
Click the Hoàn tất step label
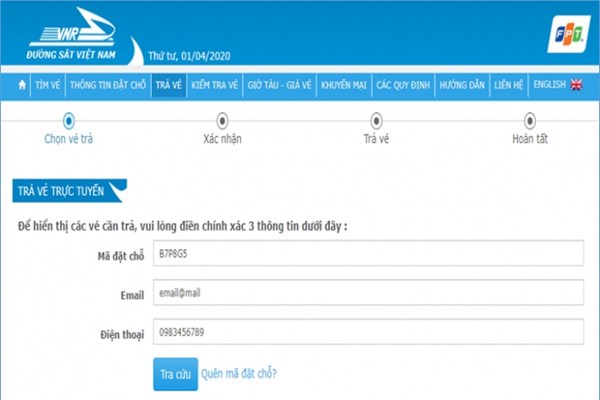pyautogui.click(x=530, y=139)
